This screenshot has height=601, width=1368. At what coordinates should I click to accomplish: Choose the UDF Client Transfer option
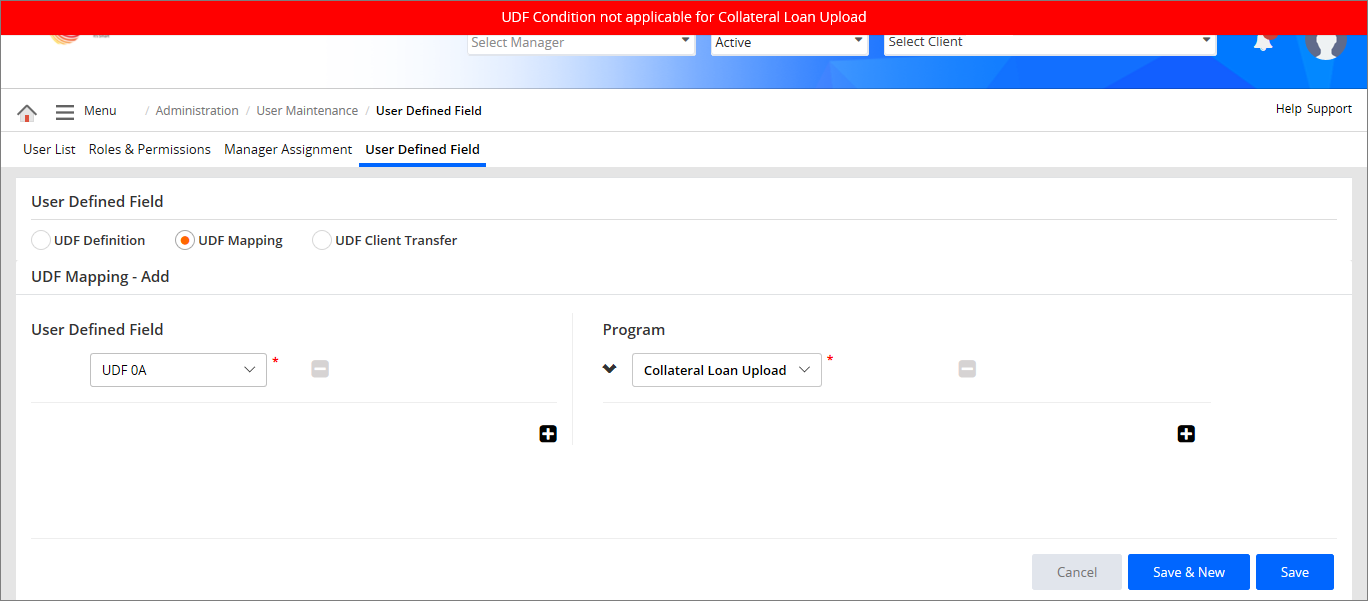point(322,240)
